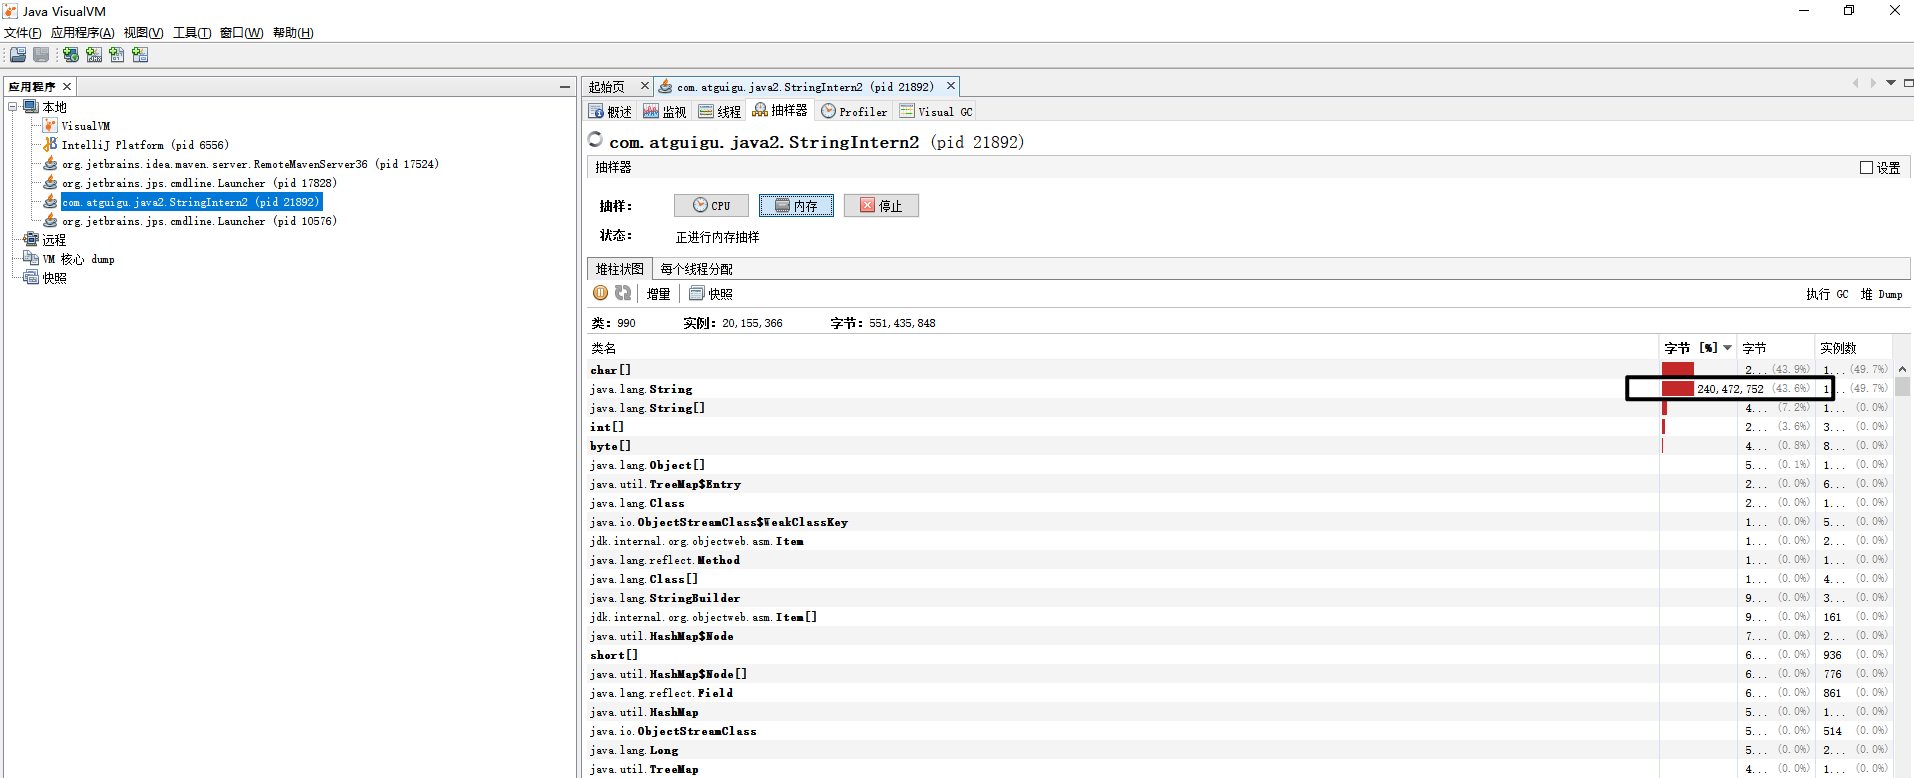
Task: Click the 增量 deltas button
Action: 658,294
